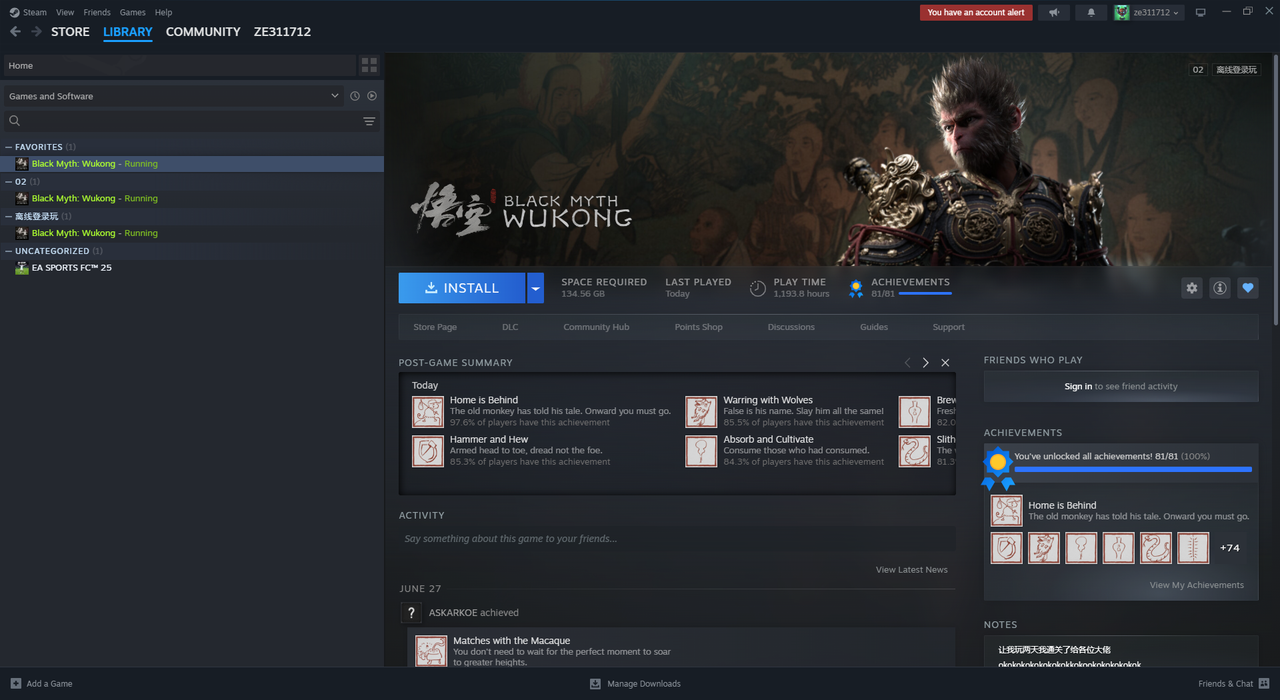Open the +74 more achievements tile
This screenshot has width=1280, height=700.
[1229, 548]
